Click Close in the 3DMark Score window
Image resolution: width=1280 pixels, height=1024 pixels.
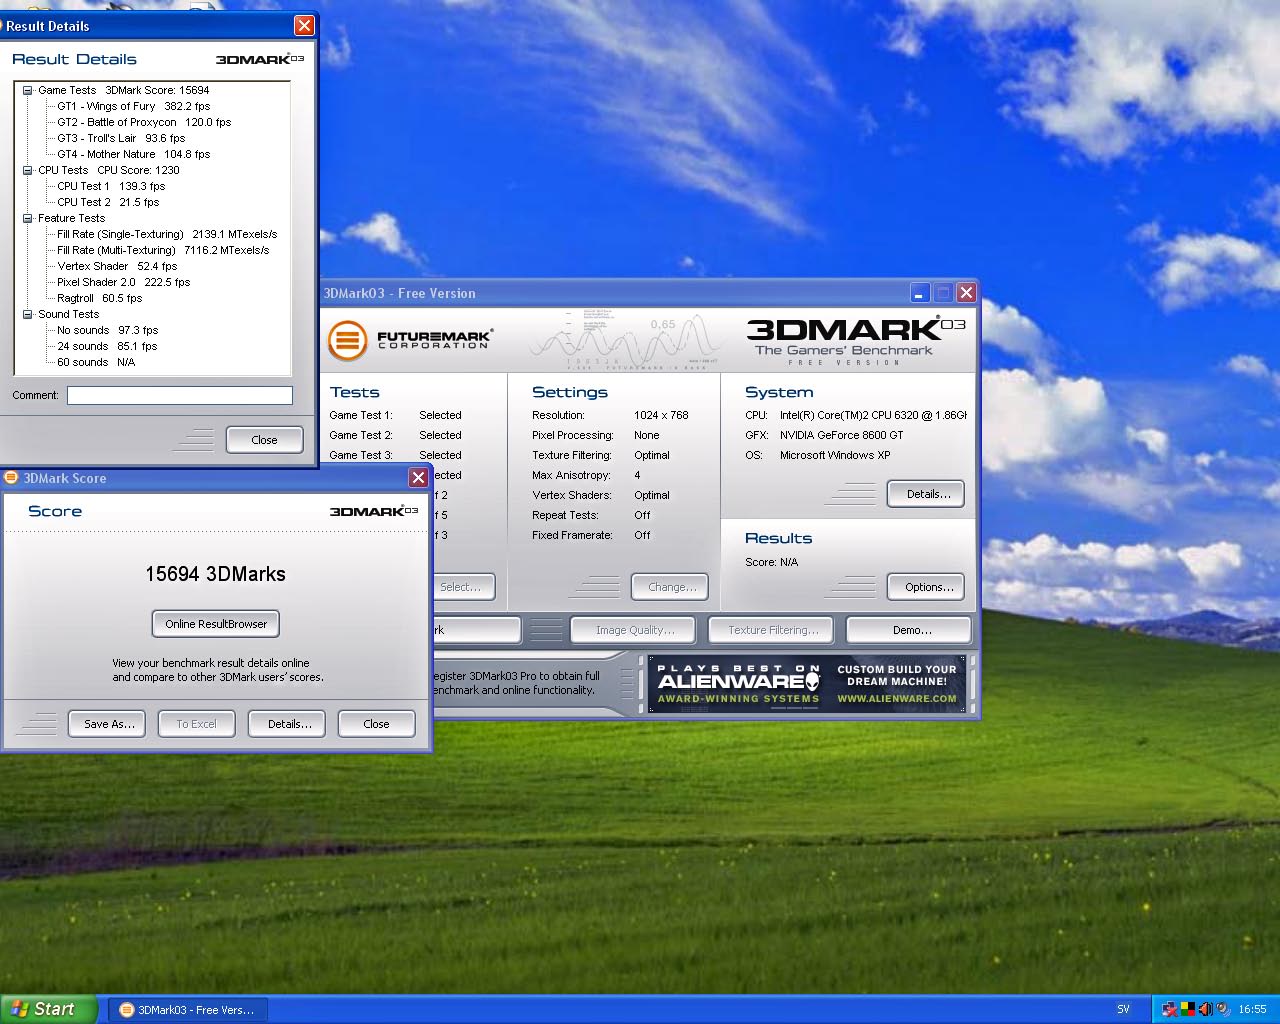376,724
